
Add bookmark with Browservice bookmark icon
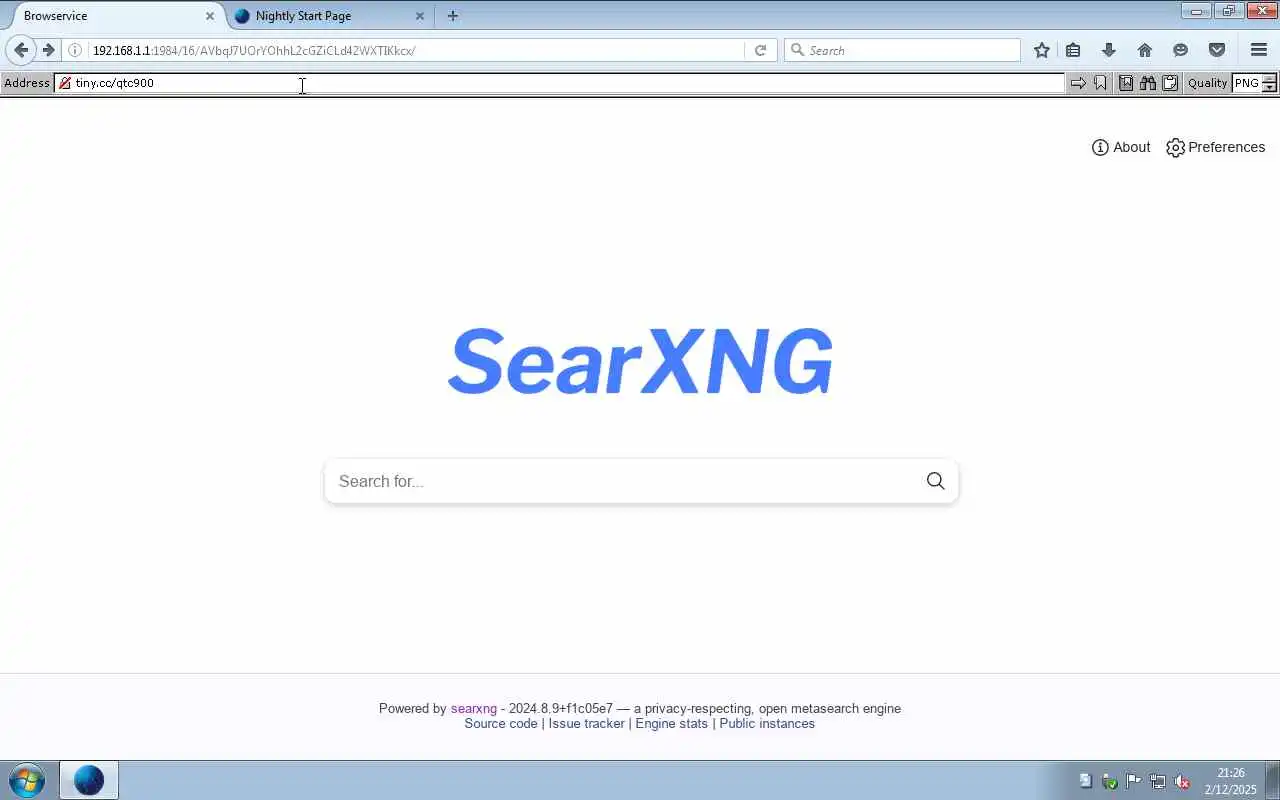click(1101, 83)
